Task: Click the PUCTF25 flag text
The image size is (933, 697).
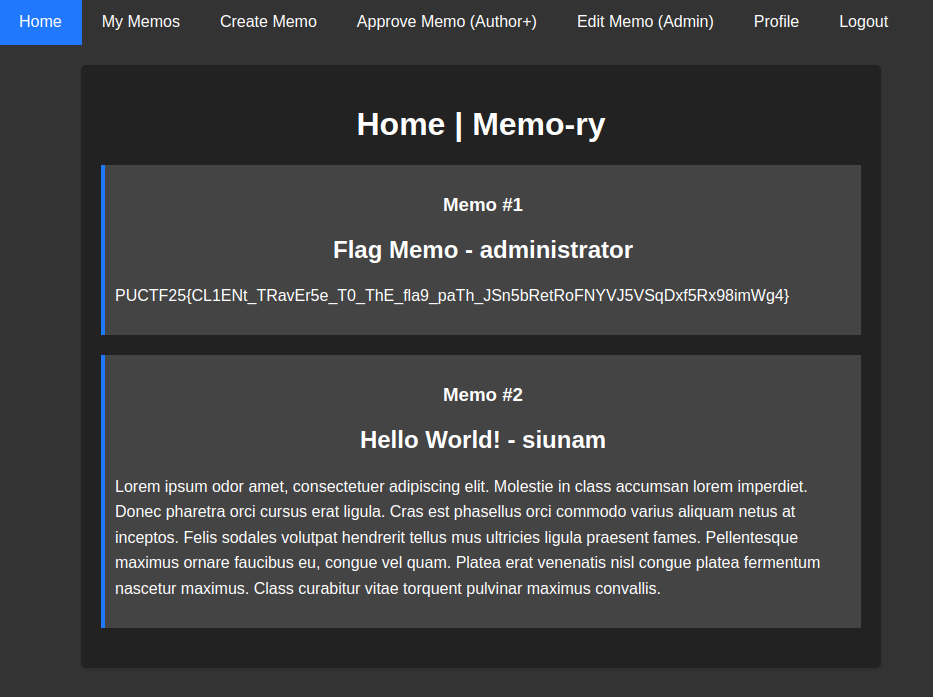Action: coord(452,296)
